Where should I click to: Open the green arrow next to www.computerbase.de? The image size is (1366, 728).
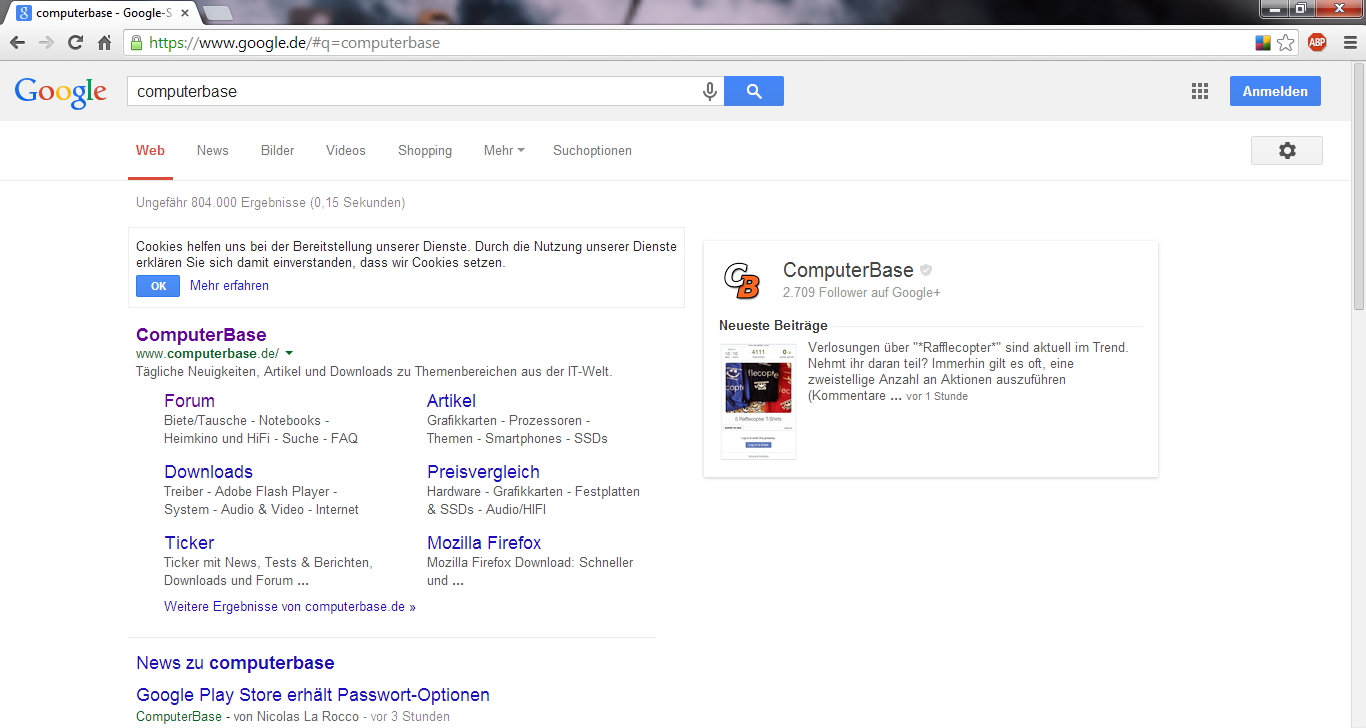289,354
